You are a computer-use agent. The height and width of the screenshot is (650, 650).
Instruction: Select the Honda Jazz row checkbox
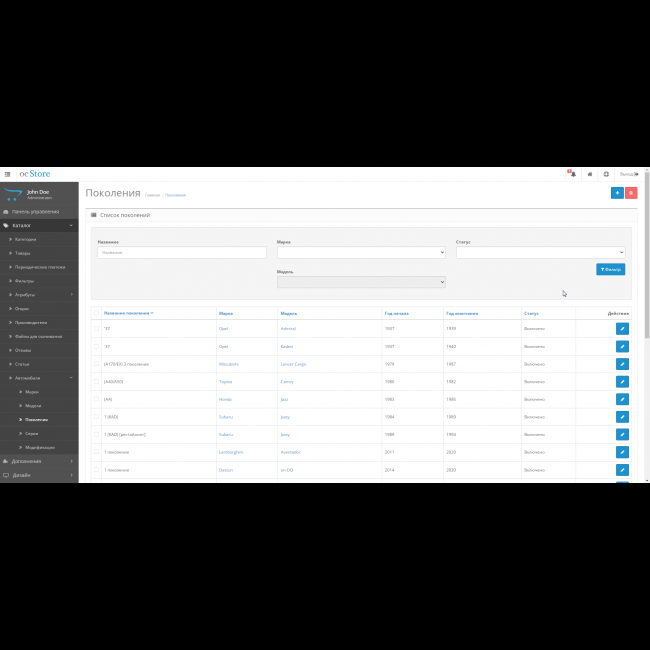(x=96, y=399)
